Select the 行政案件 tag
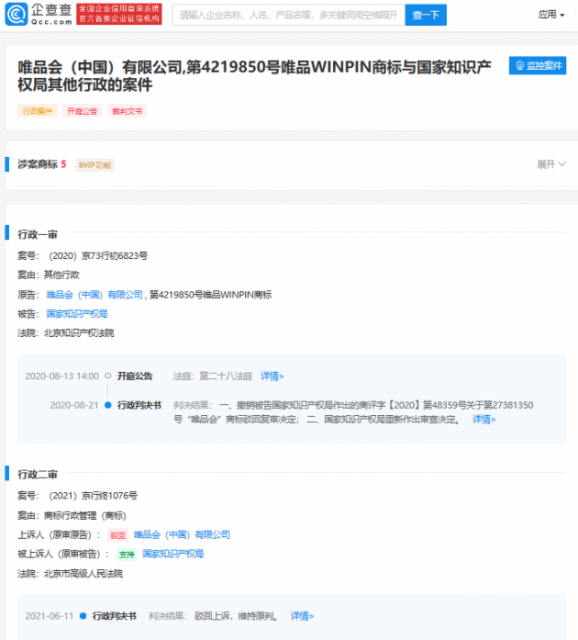The height and width of the screenshot is (640, 578). tap(37, 111)
